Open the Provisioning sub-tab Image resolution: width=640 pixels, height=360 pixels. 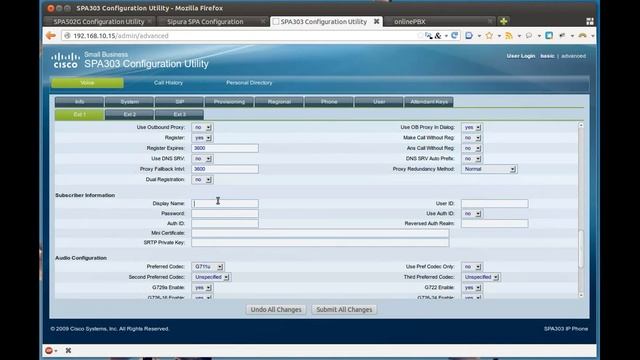click(229, 102)
